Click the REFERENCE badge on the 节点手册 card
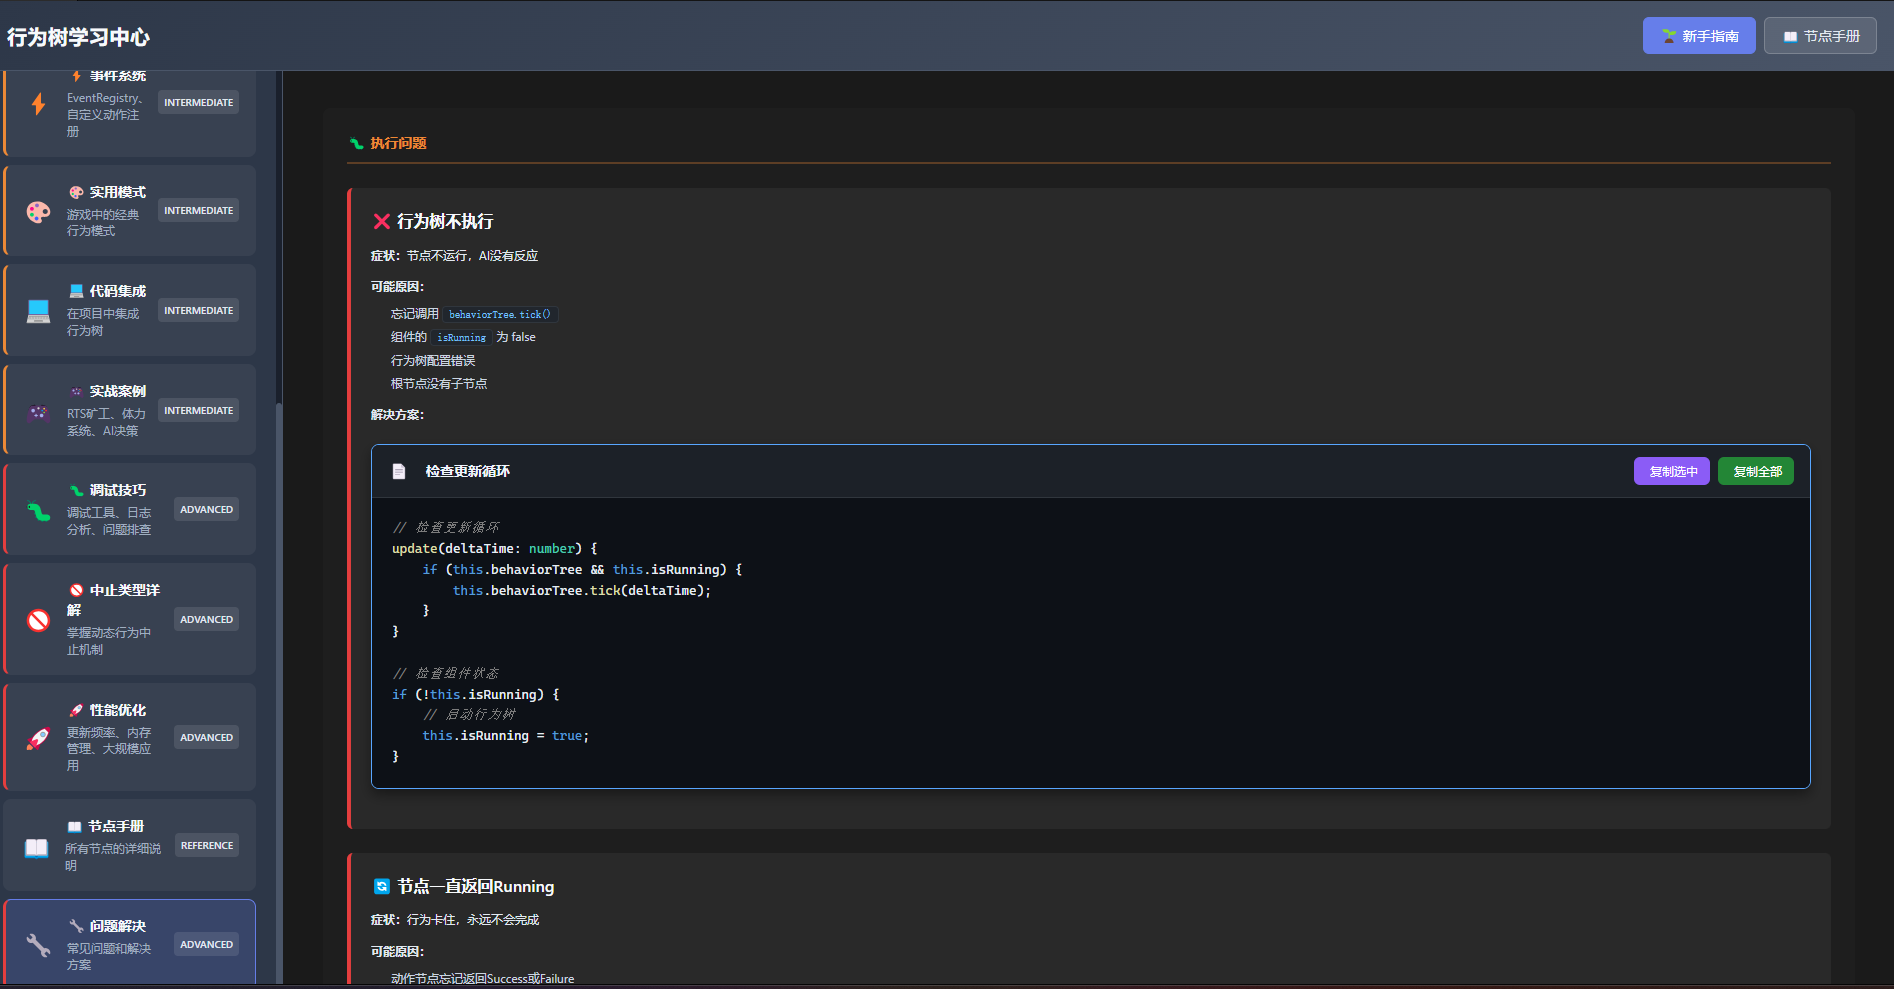Image resolution: width=1894 pixels, height=989 pixels. [x=207, y=846]
